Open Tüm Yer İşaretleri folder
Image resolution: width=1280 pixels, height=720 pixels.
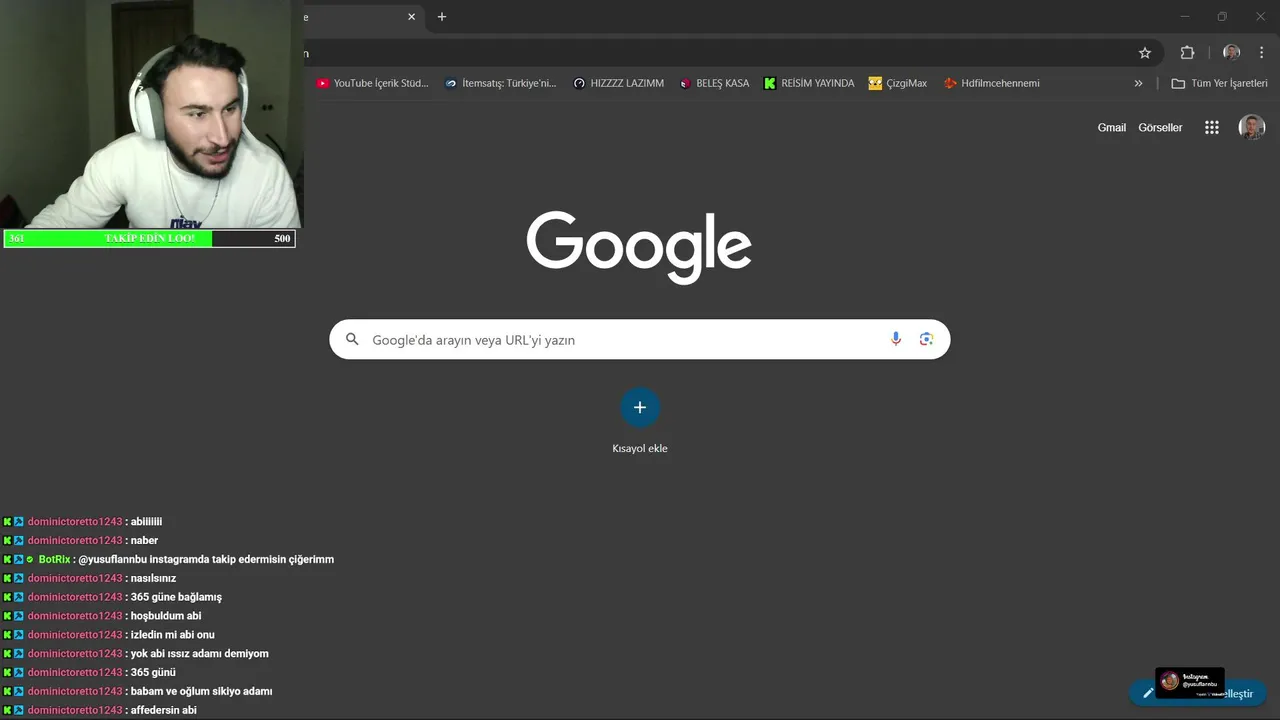(1219, 83)
